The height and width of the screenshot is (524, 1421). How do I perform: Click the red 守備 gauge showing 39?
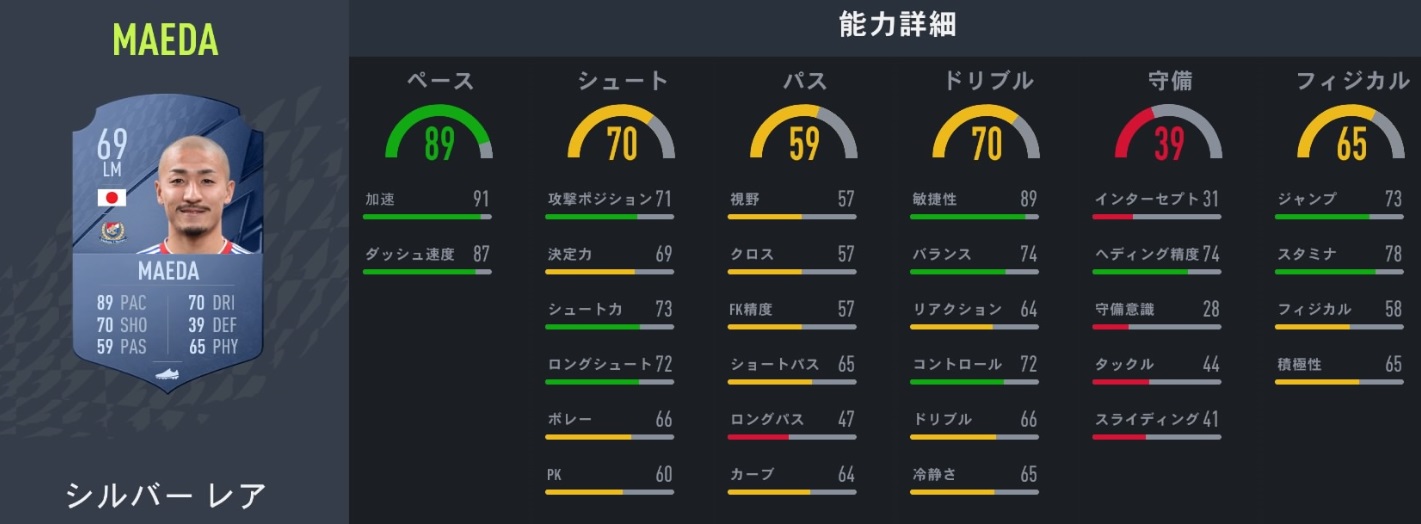click(1169, 134)
